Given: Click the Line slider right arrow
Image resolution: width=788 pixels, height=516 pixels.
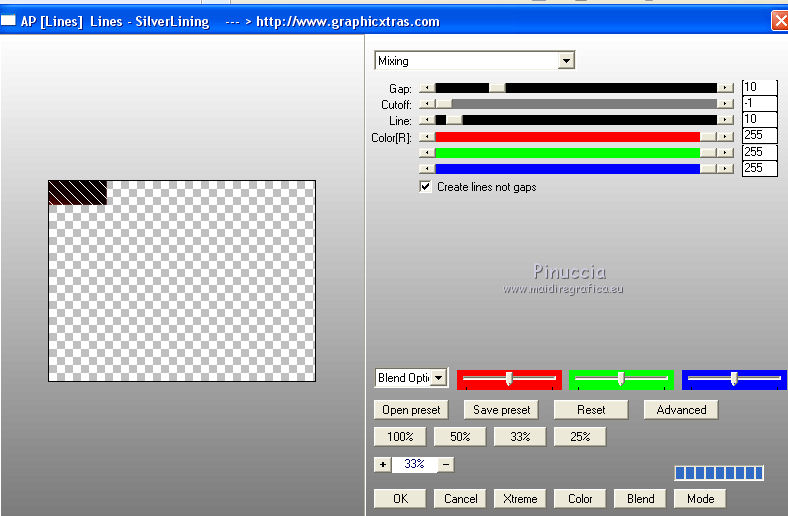Looking at the screenshot, I should pyautogui.click(x=725, y=120).
